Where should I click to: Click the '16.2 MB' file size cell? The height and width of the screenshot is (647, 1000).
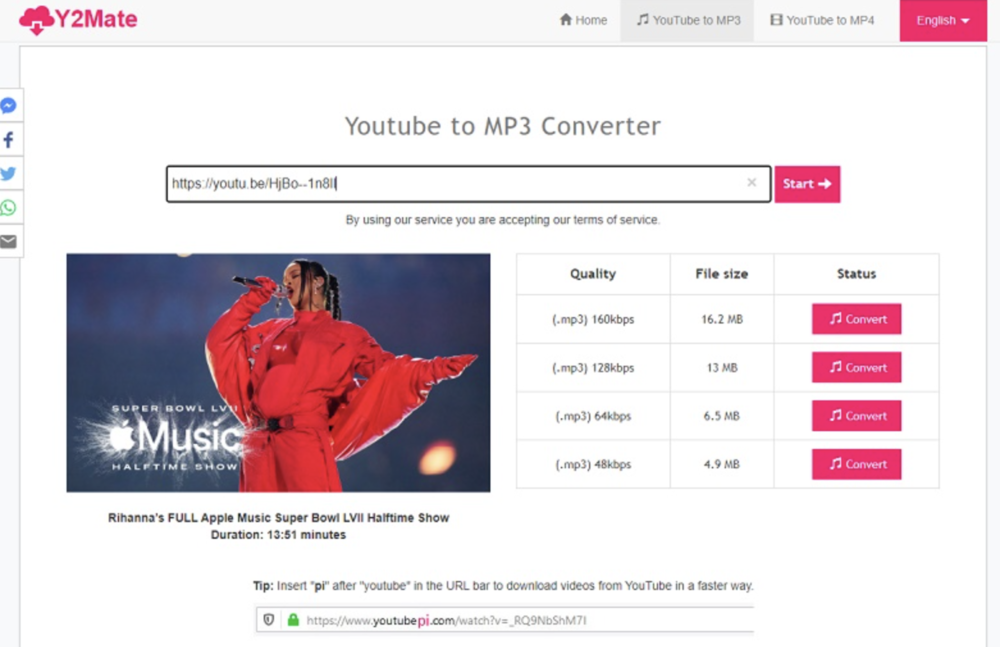click(x=722, y=319)
